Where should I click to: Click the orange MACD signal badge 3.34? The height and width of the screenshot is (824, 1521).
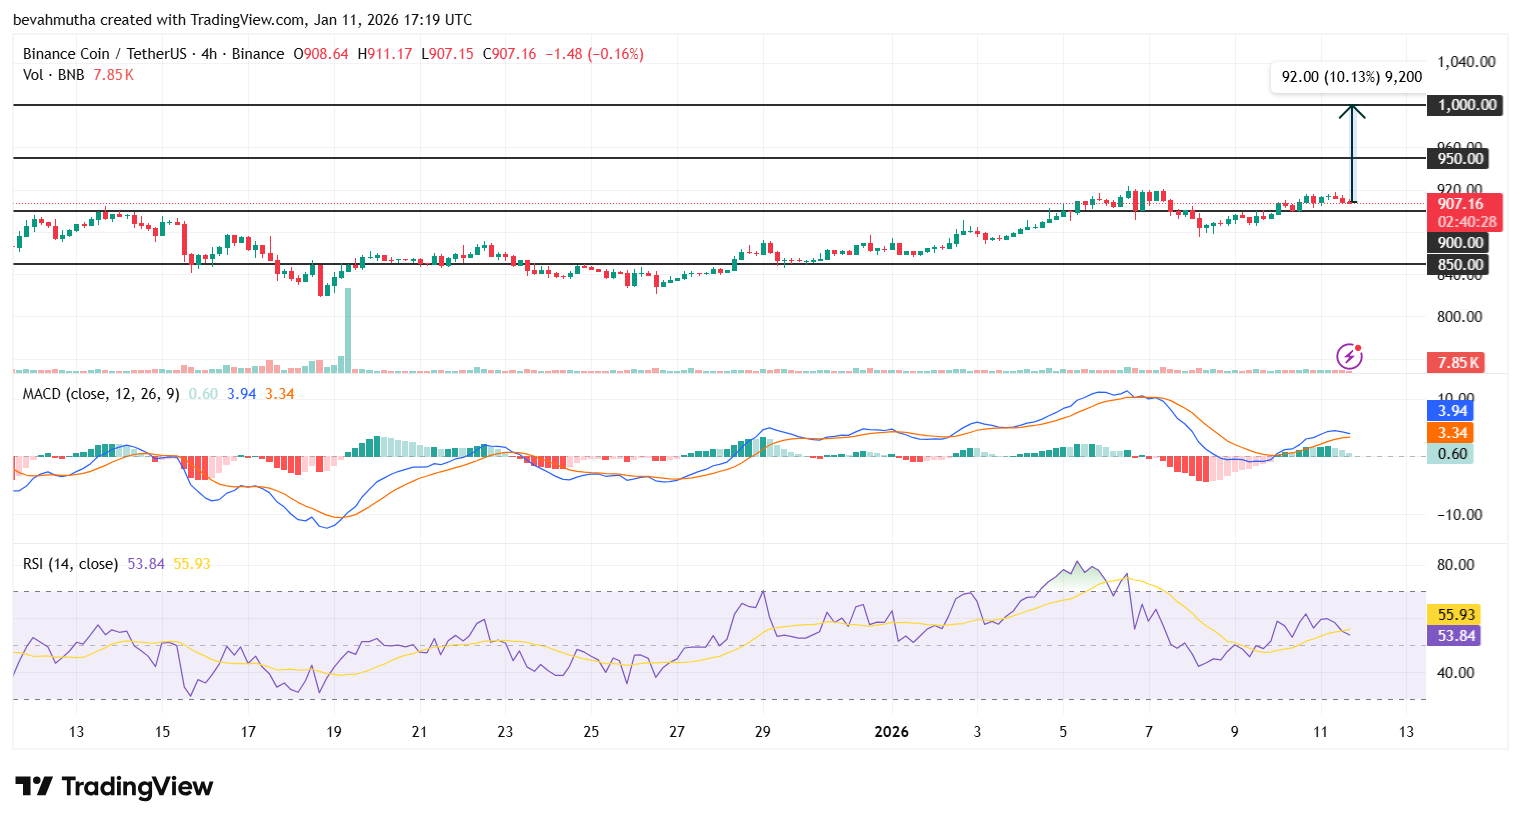1450,432
